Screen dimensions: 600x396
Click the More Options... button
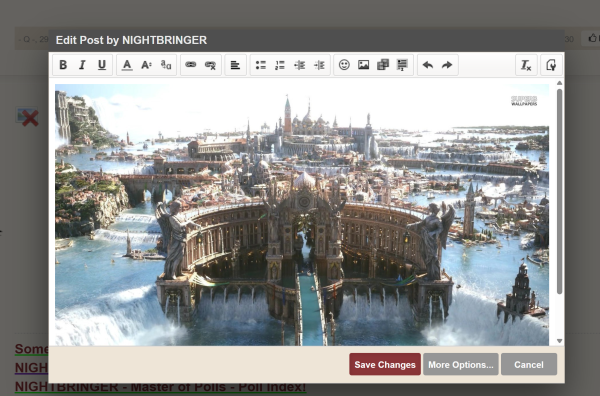pyautogui.click(x=461, y=364)
